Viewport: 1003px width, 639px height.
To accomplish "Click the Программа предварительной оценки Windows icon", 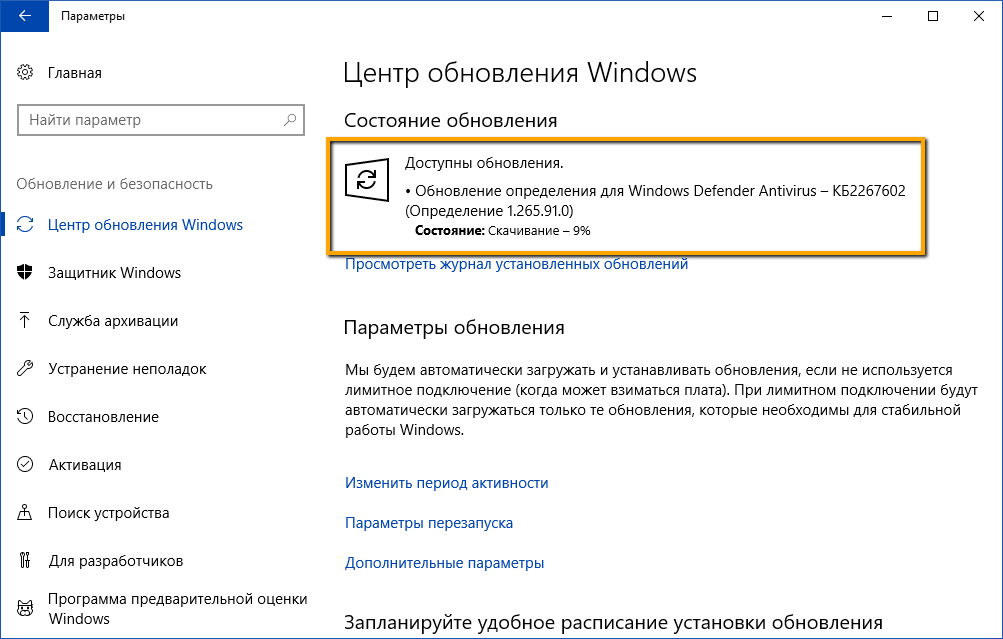I will pos(25,608).
